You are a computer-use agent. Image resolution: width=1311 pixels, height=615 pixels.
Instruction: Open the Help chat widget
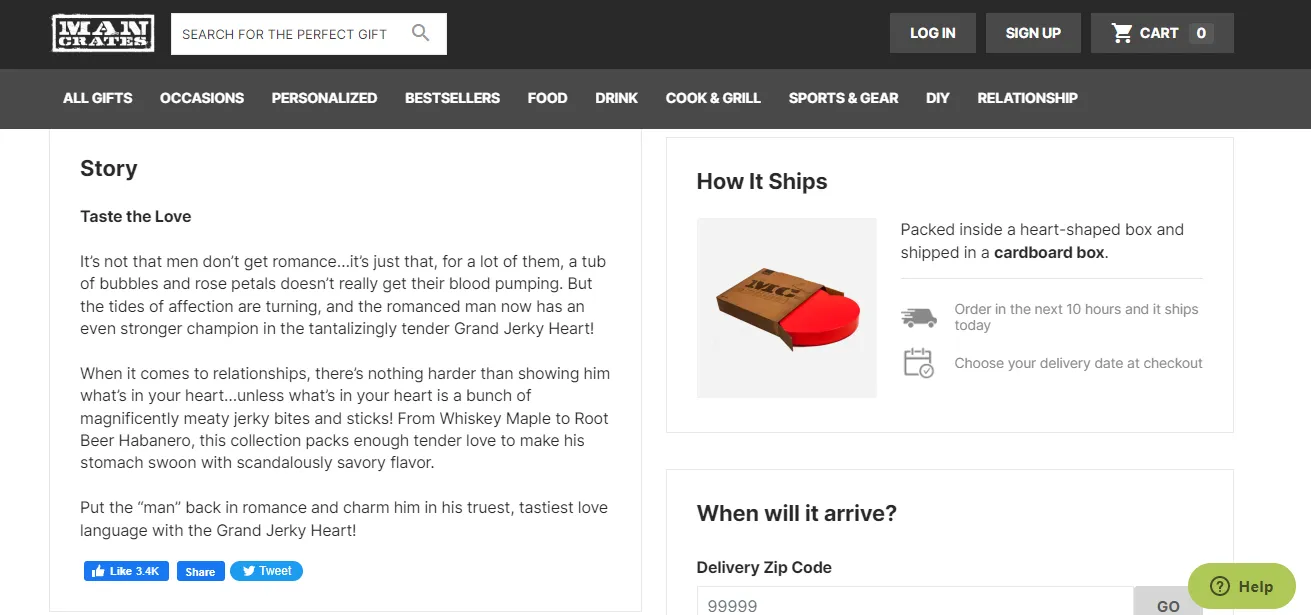(x=1241, y=587)
